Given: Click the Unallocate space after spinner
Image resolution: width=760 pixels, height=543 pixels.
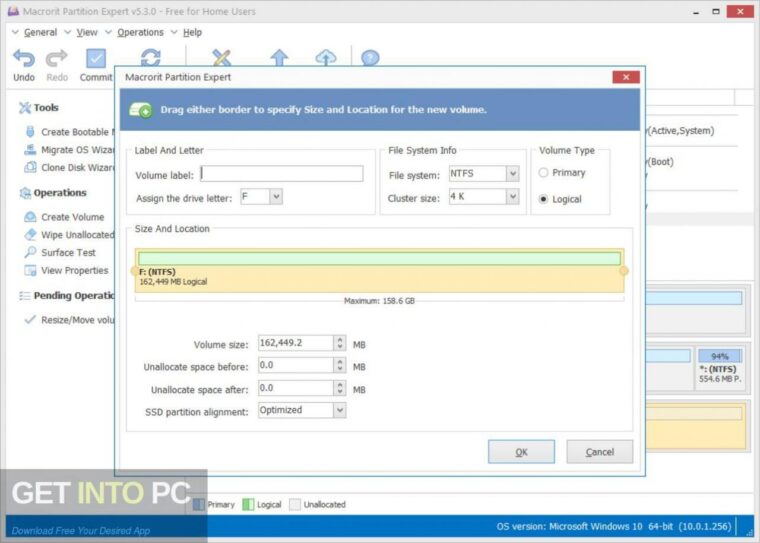Looking at the screenshot, I should pos(340,388).
